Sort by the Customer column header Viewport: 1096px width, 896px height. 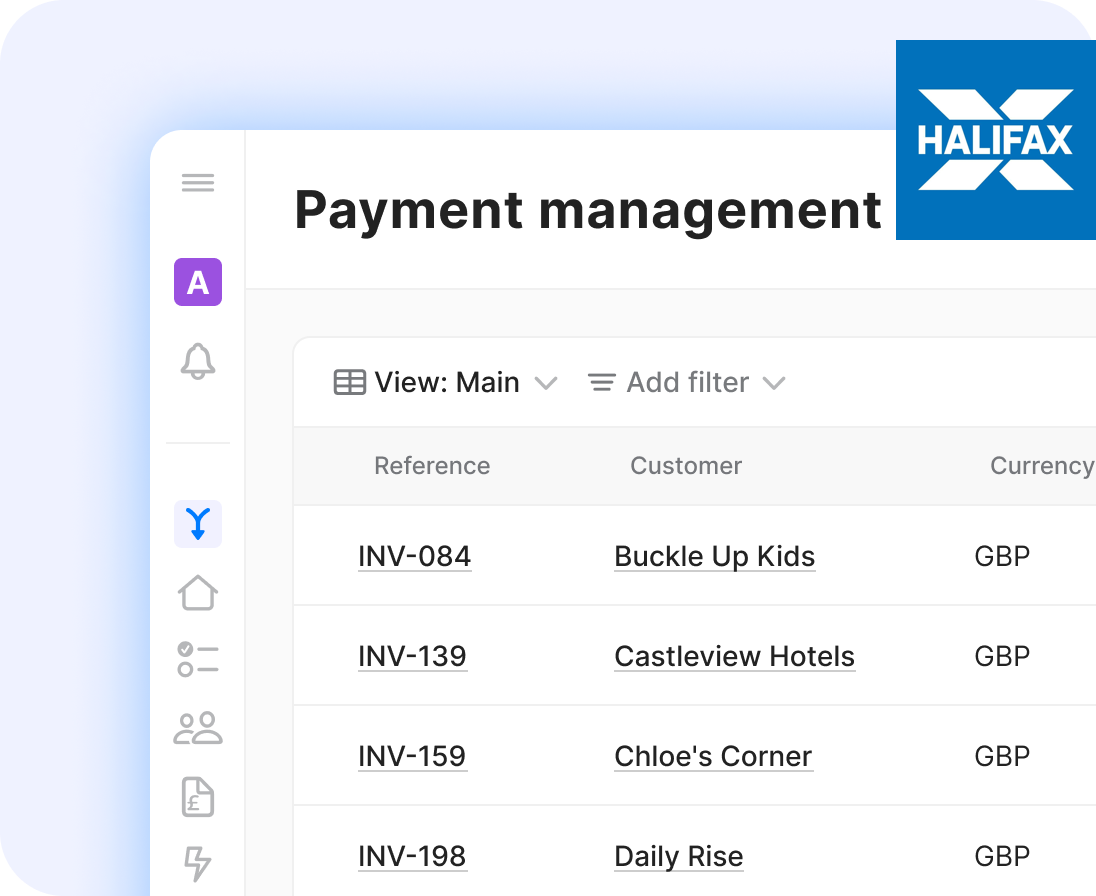pyautogui.click(x=686, y=466)
